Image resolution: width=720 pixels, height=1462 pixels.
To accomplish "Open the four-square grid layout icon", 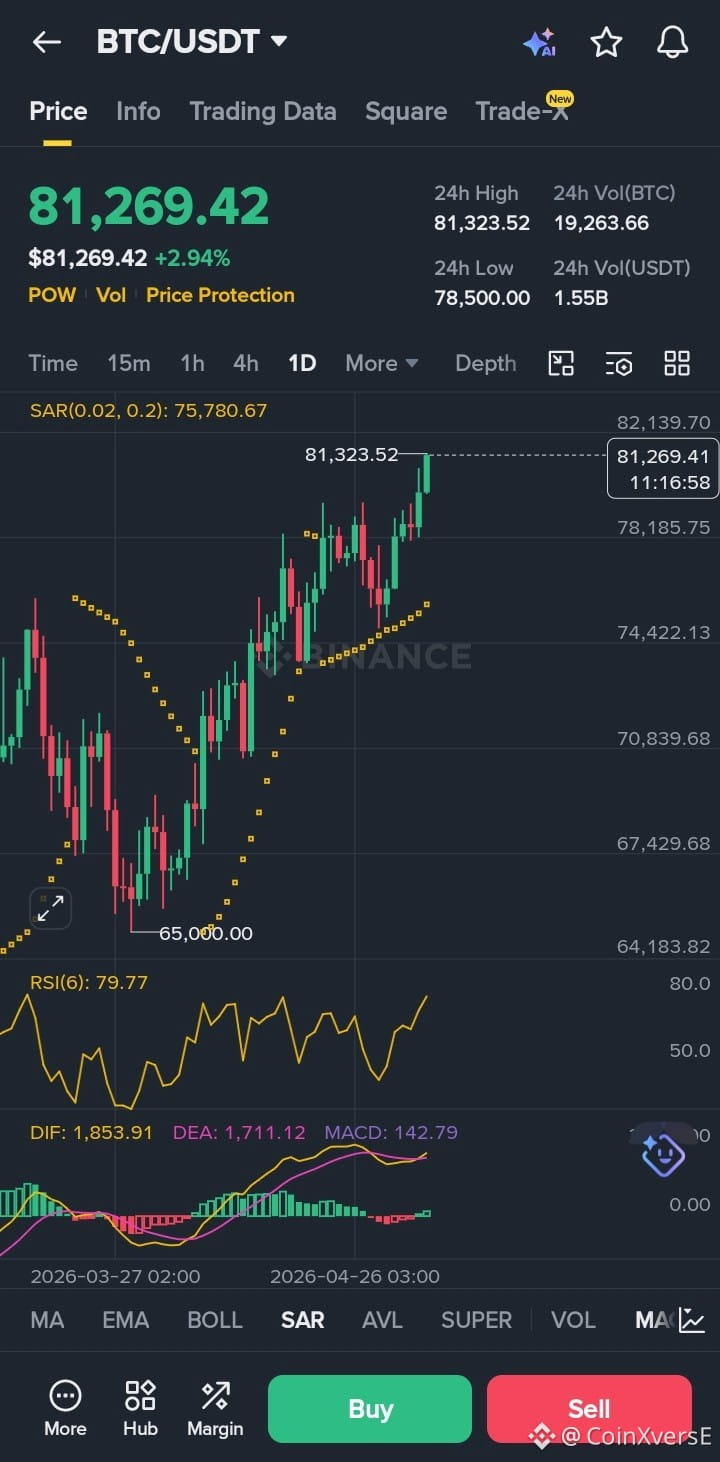I will point(677,364).
